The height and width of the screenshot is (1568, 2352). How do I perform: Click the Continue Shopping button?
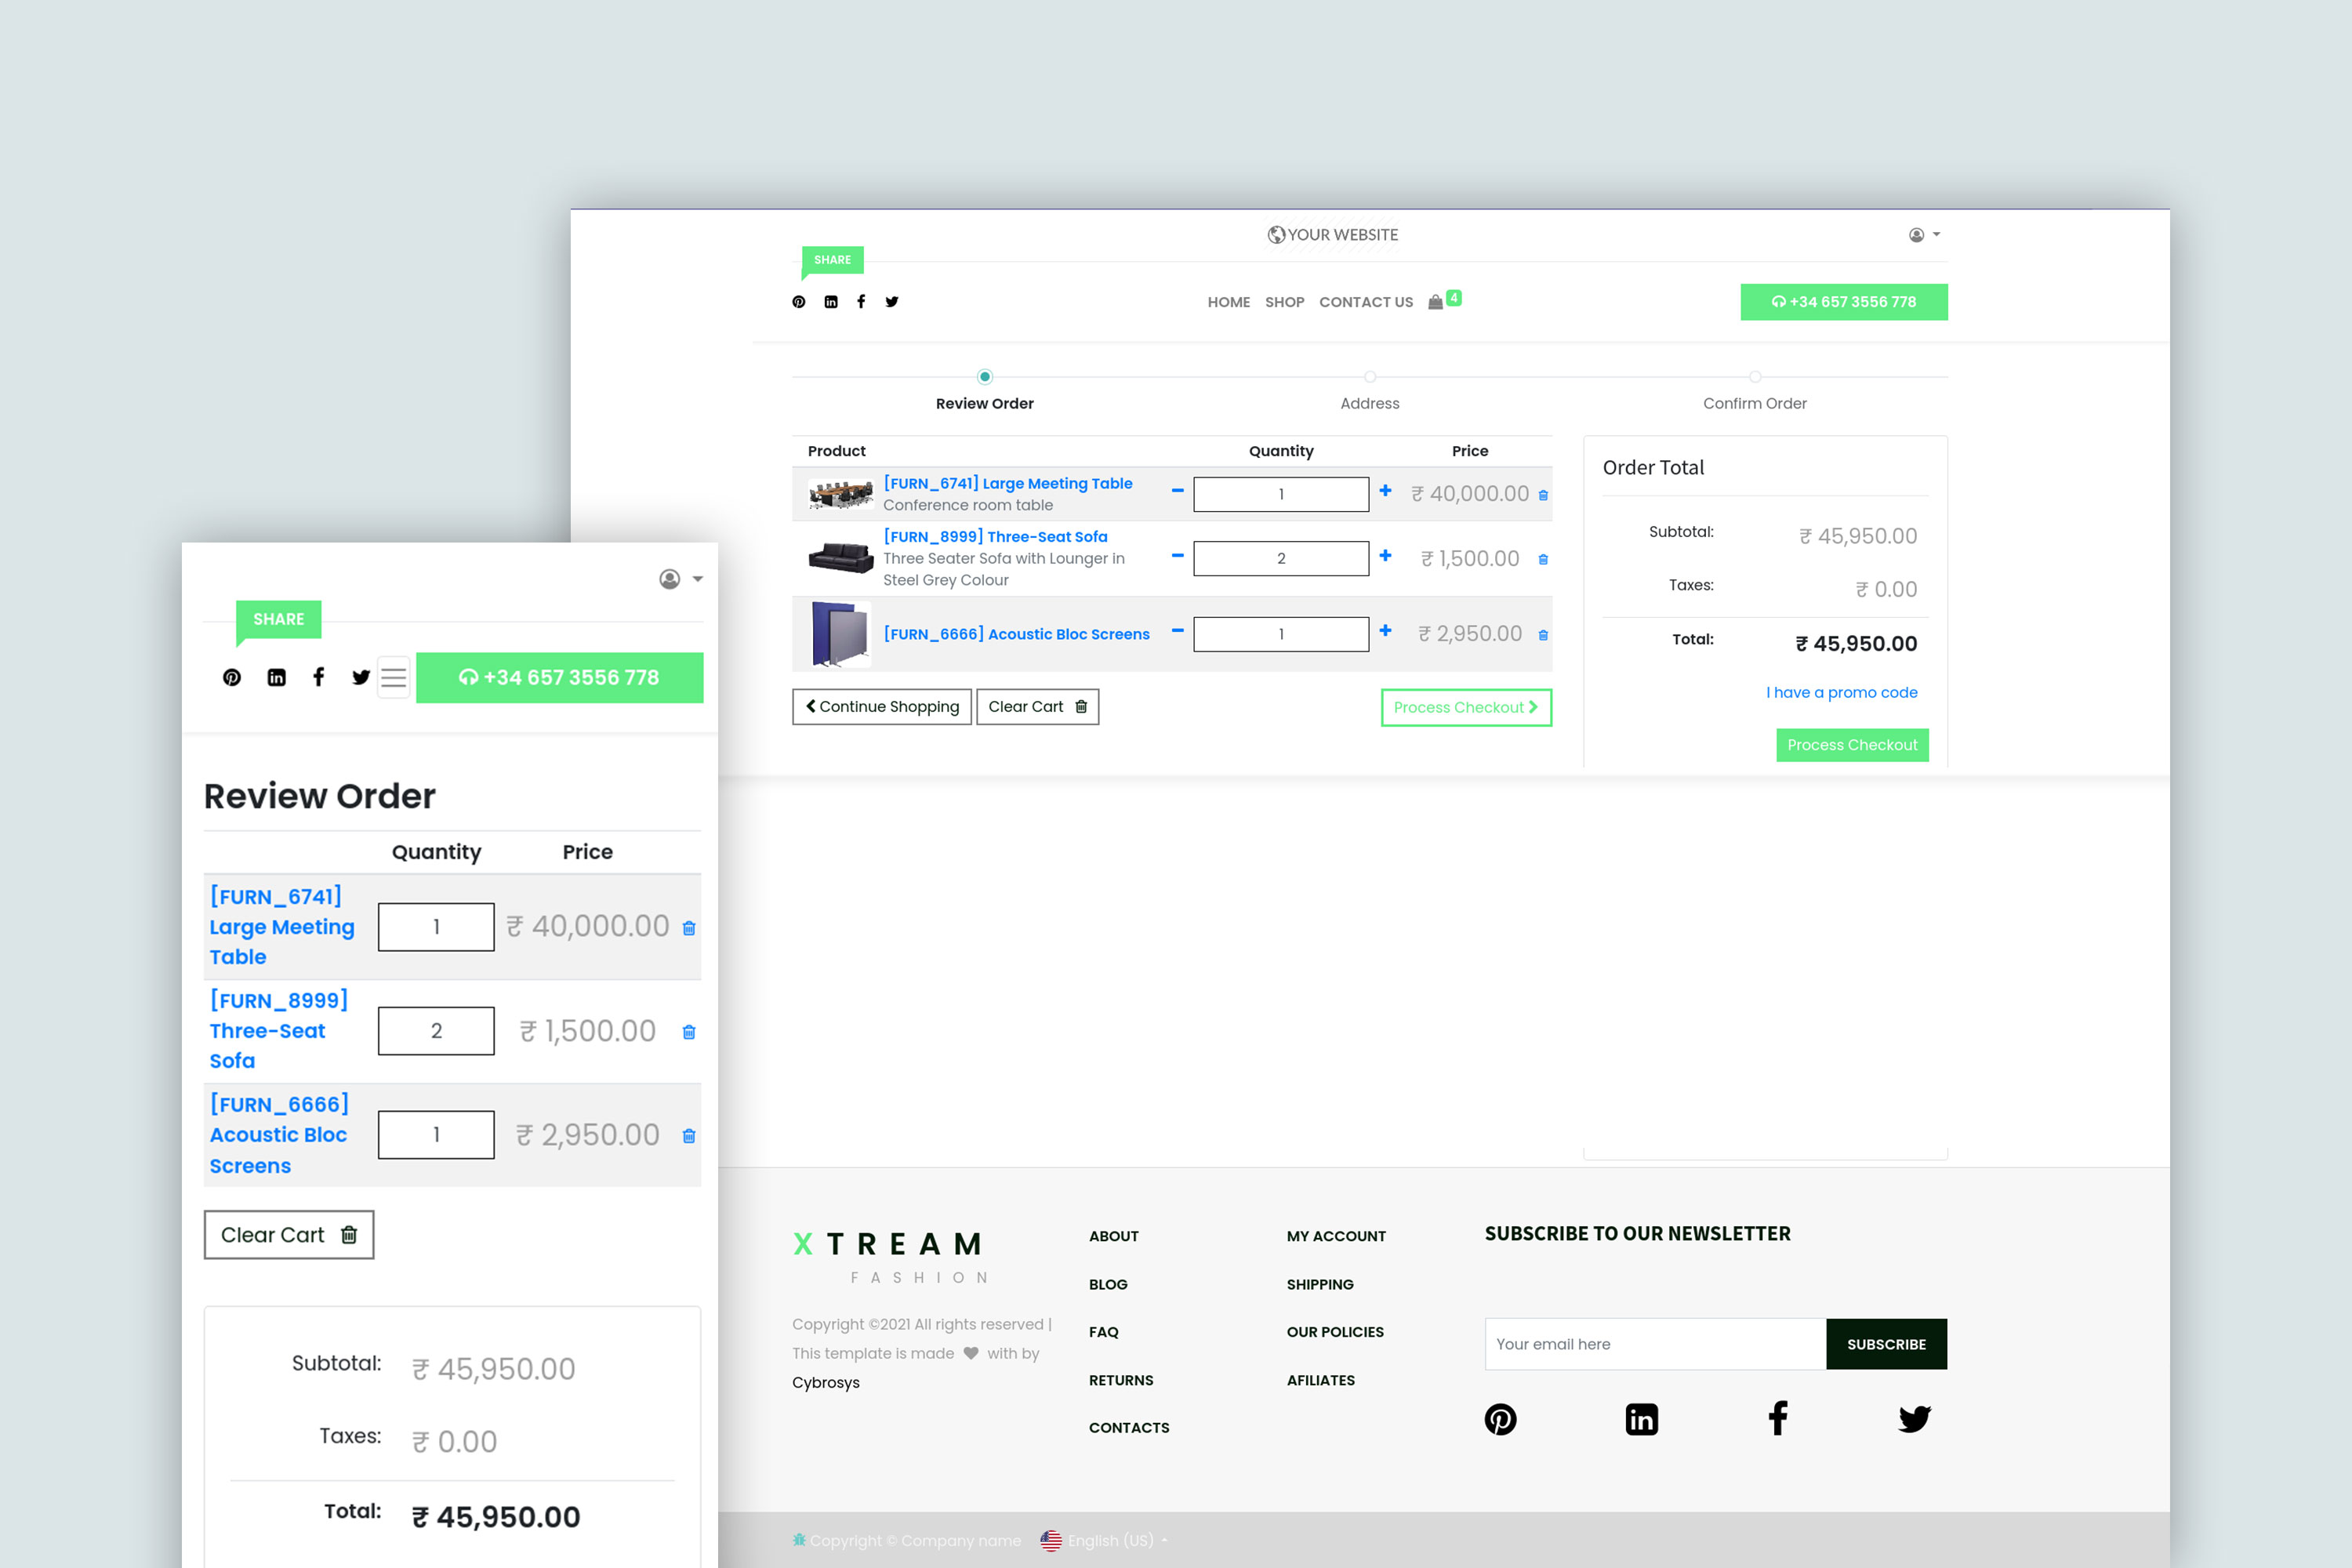coord(881,707)
